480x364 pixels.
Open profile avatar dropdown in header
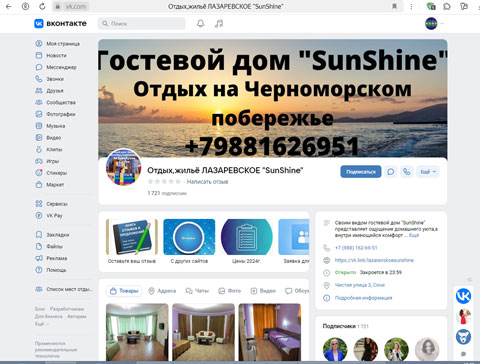coord(434,23)
